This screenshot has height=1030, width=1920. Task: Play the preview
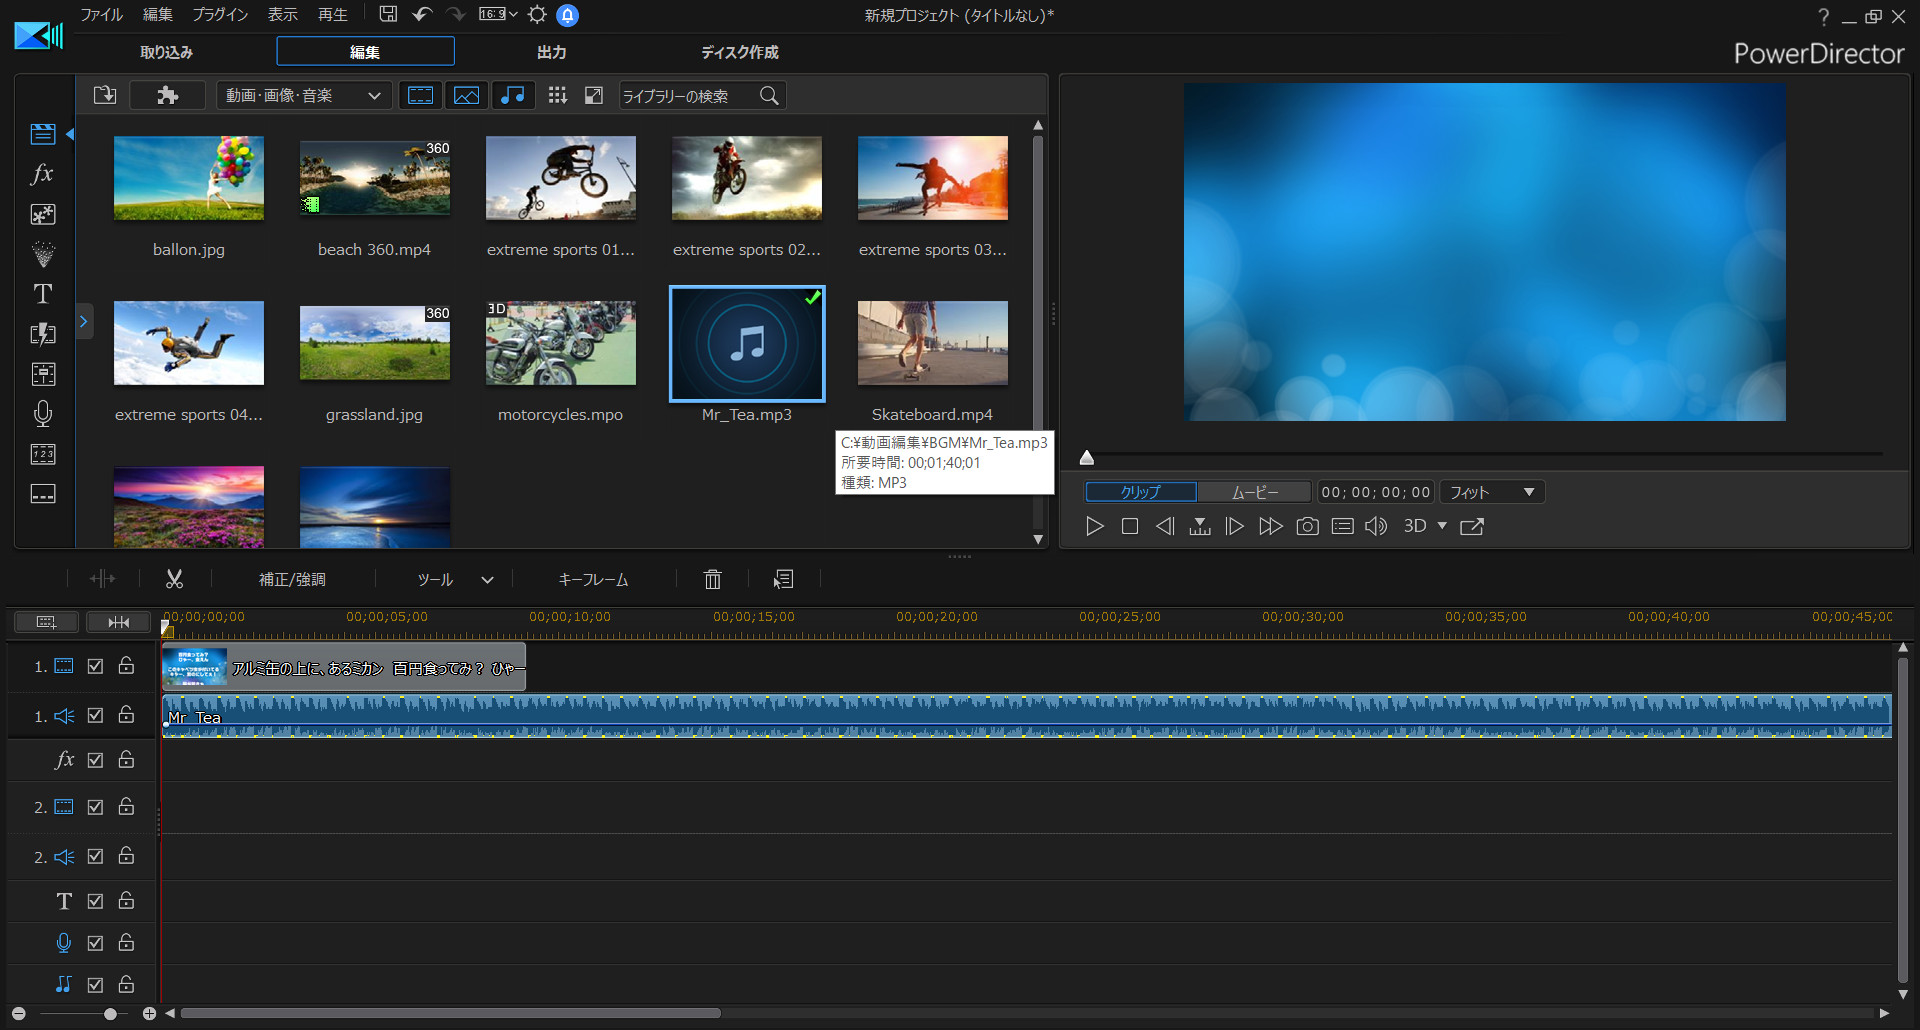1095,526
